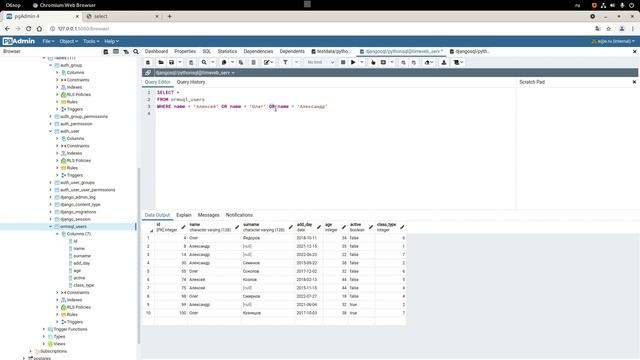This screenshot has width=640, height=360.
Task: Open the Object menu
Action: point(68,41)
